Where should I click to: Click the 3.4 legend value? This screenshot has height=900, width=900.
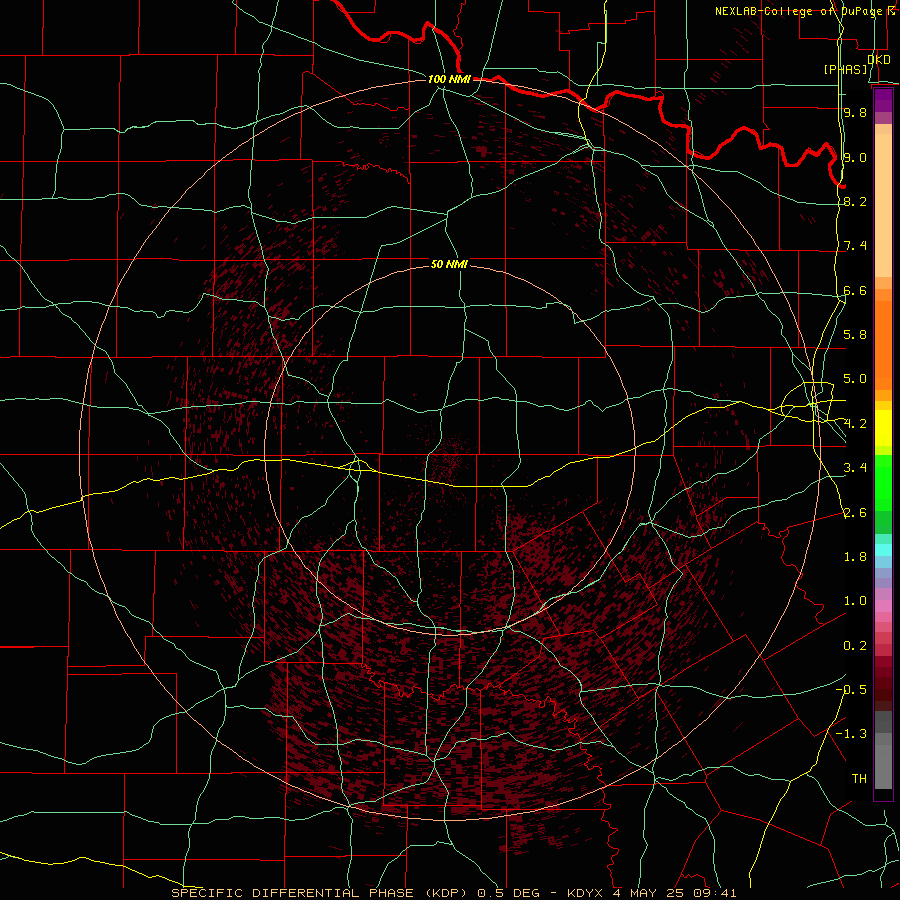[x=855, y=468]
